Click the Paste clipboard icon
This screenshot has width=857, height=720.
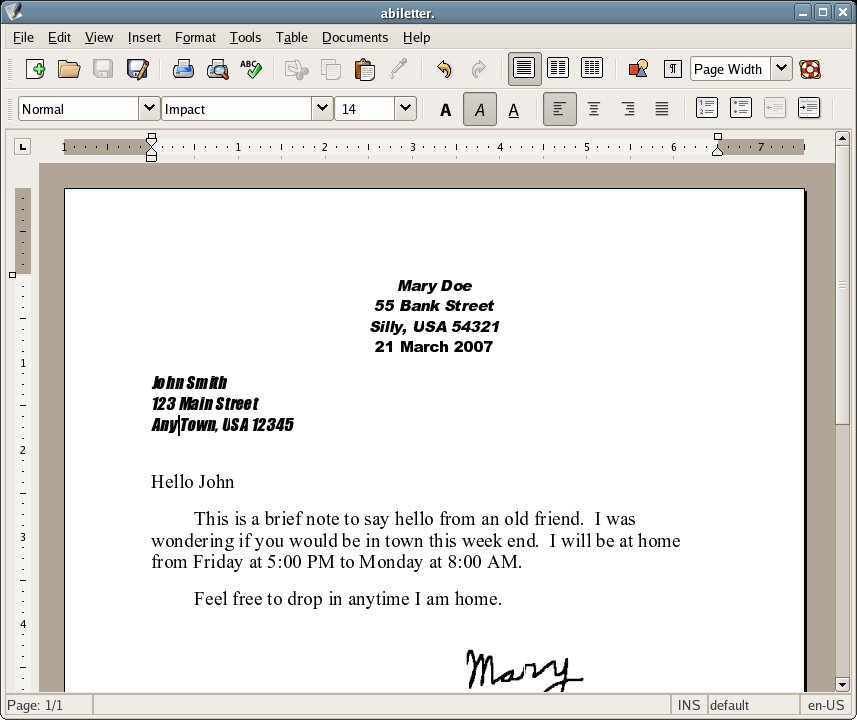(365, 69)
